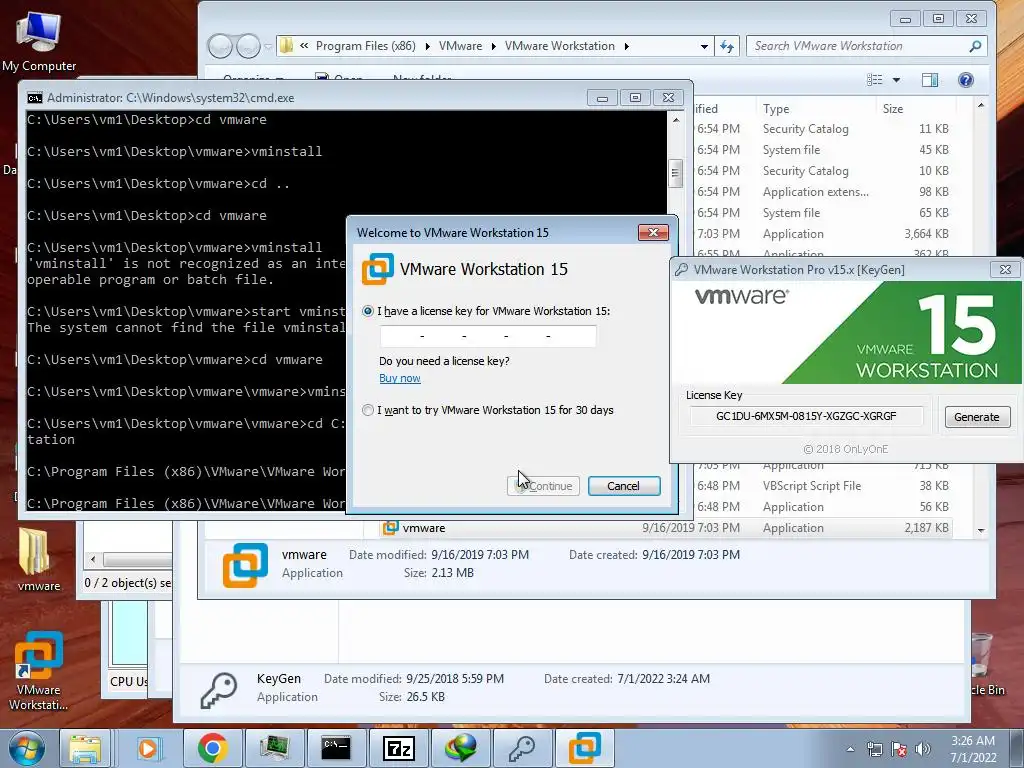Click the cmd window scrollbar thumb

tap(675, 173)
